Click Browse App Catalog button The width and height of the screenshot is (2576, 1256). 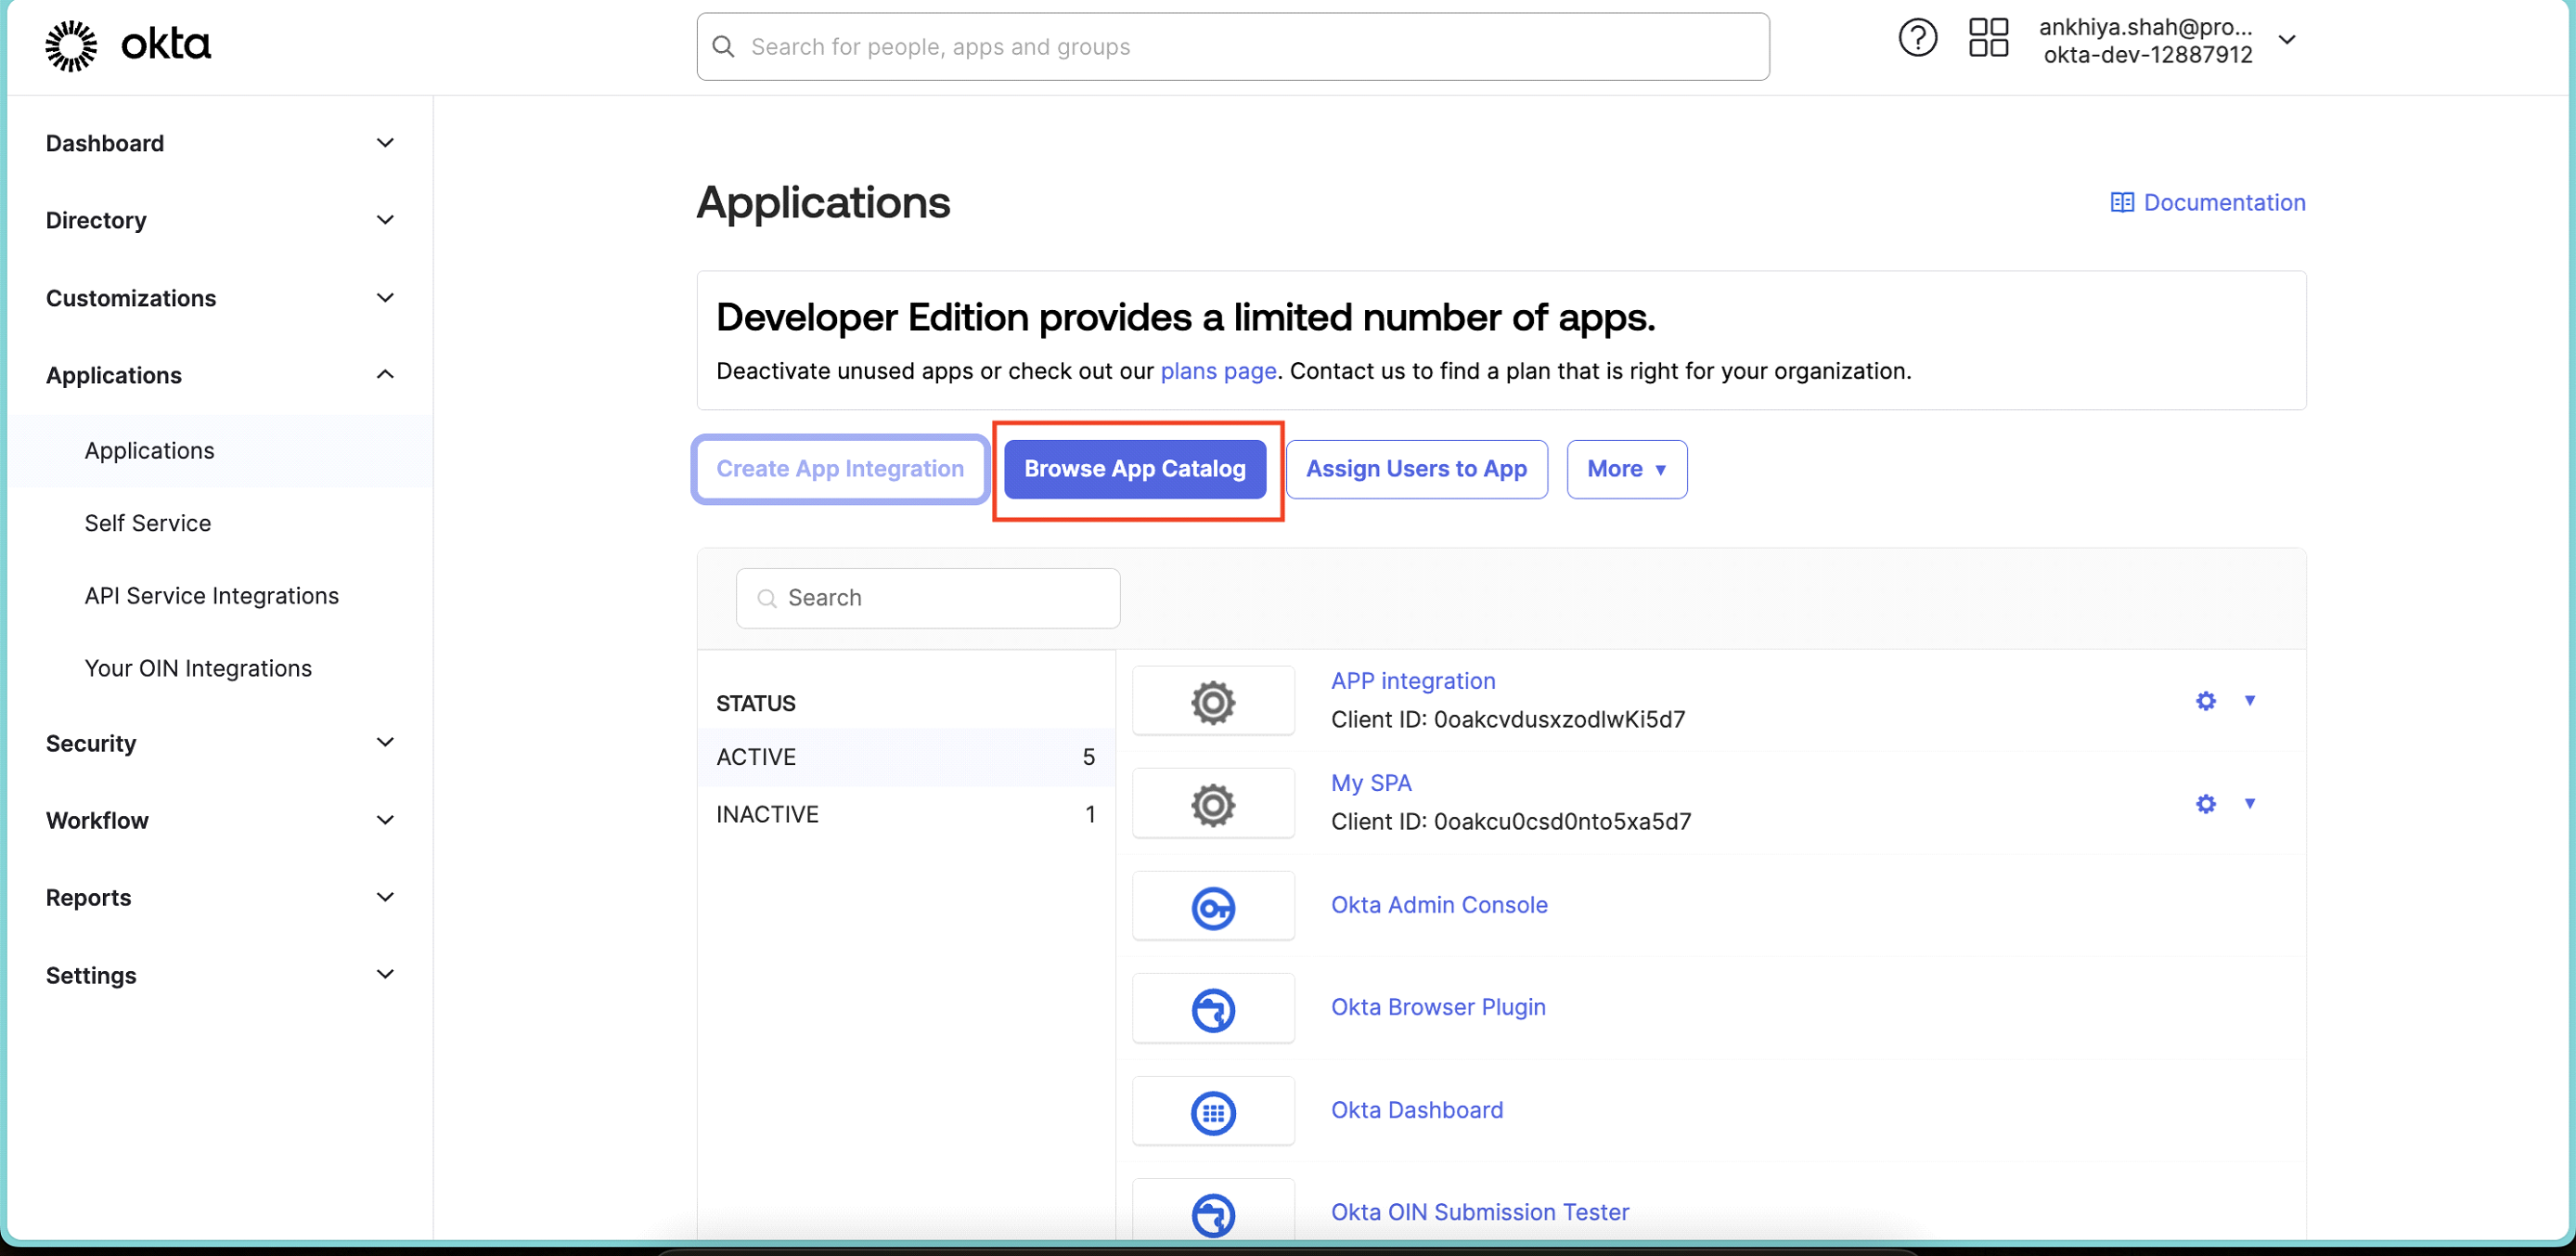pos(1134,469)
